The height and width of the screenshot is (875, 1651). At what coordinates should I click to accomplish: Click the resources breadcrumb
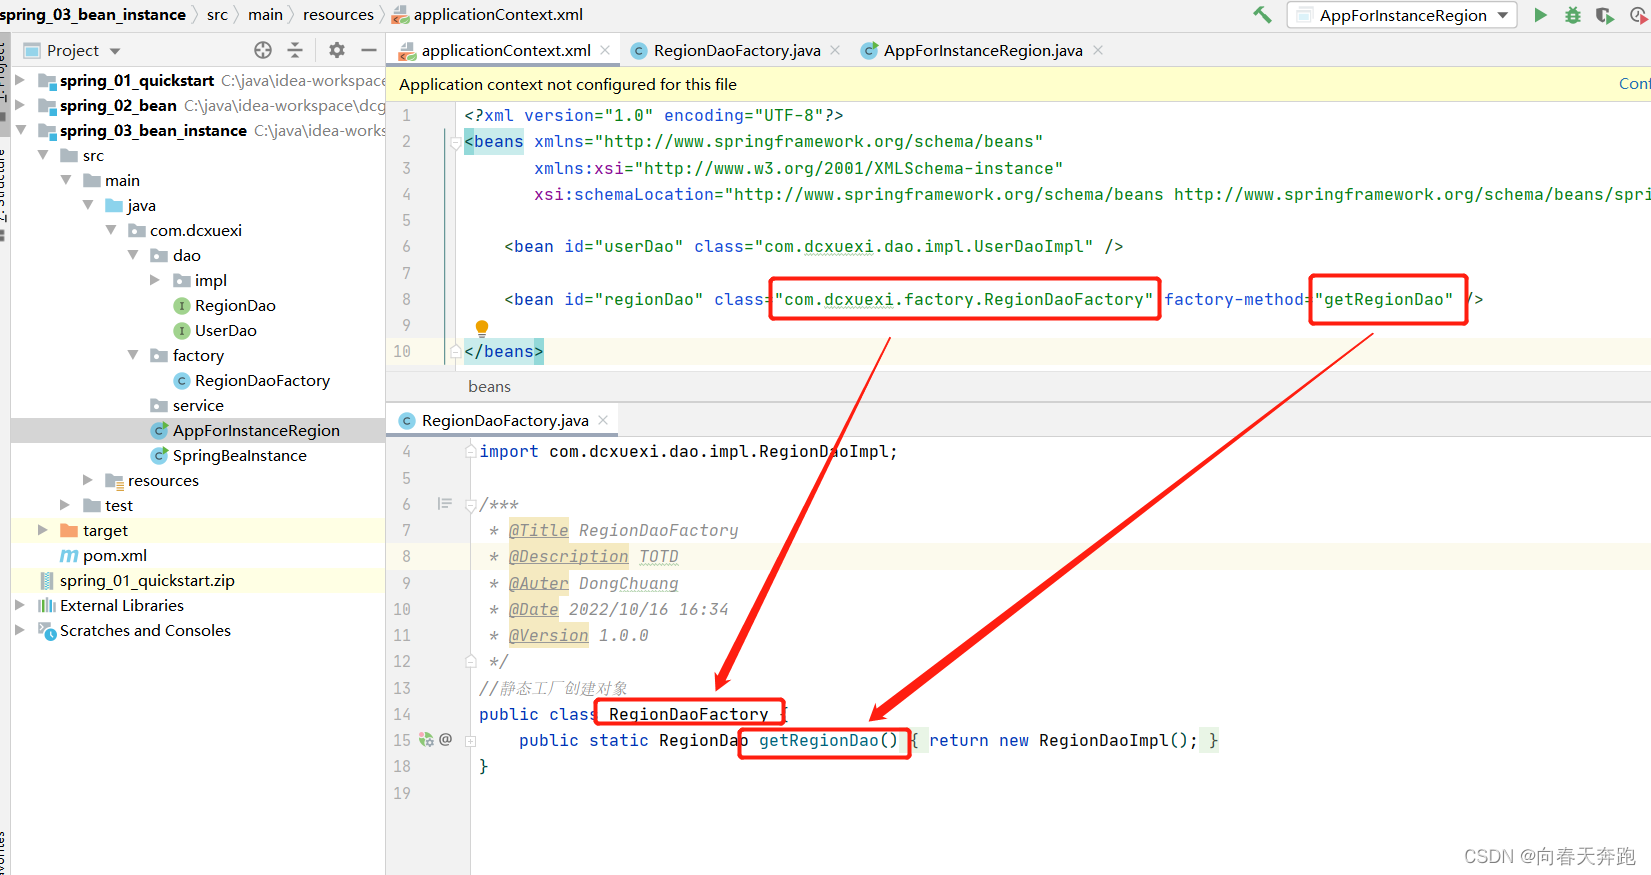(338, 14)
